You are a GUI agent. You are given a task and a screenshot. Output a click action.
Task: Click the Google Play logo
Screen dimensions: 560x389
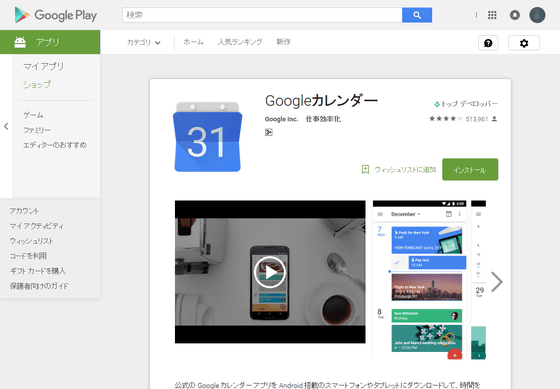(55, 15)
